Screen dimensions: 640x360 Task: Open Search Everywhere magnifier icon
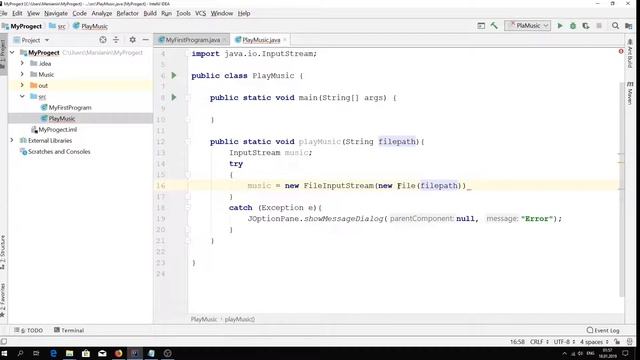click(x=615, y=26)
